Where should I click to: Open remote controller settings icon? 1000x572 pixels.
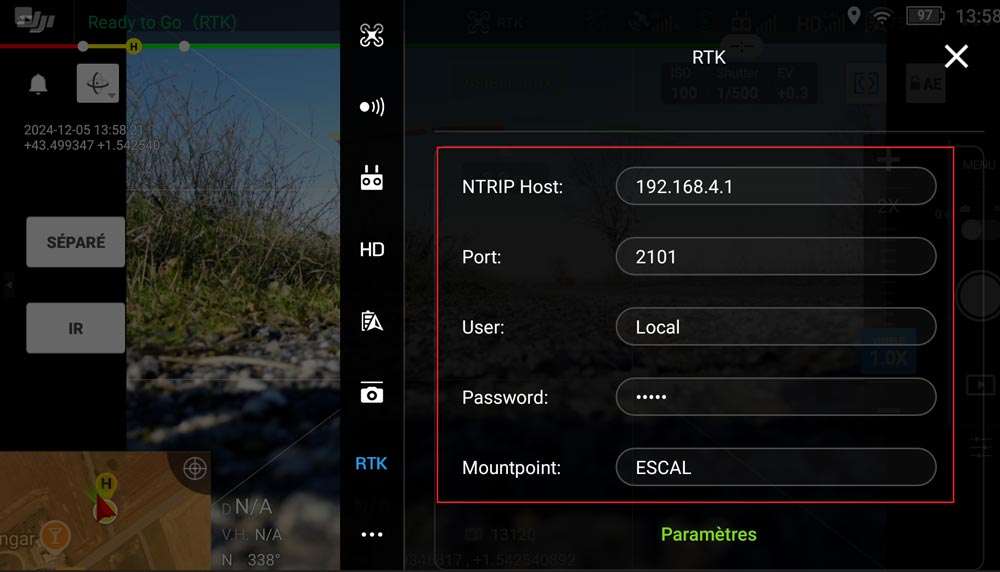[372, 179]
